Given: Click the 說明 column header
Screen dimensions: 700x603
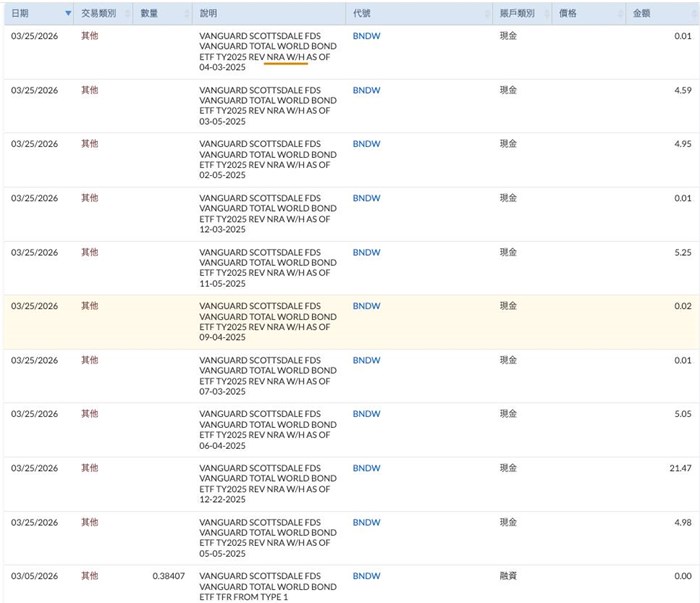Looking at the screenshot, I should (209, 14).
